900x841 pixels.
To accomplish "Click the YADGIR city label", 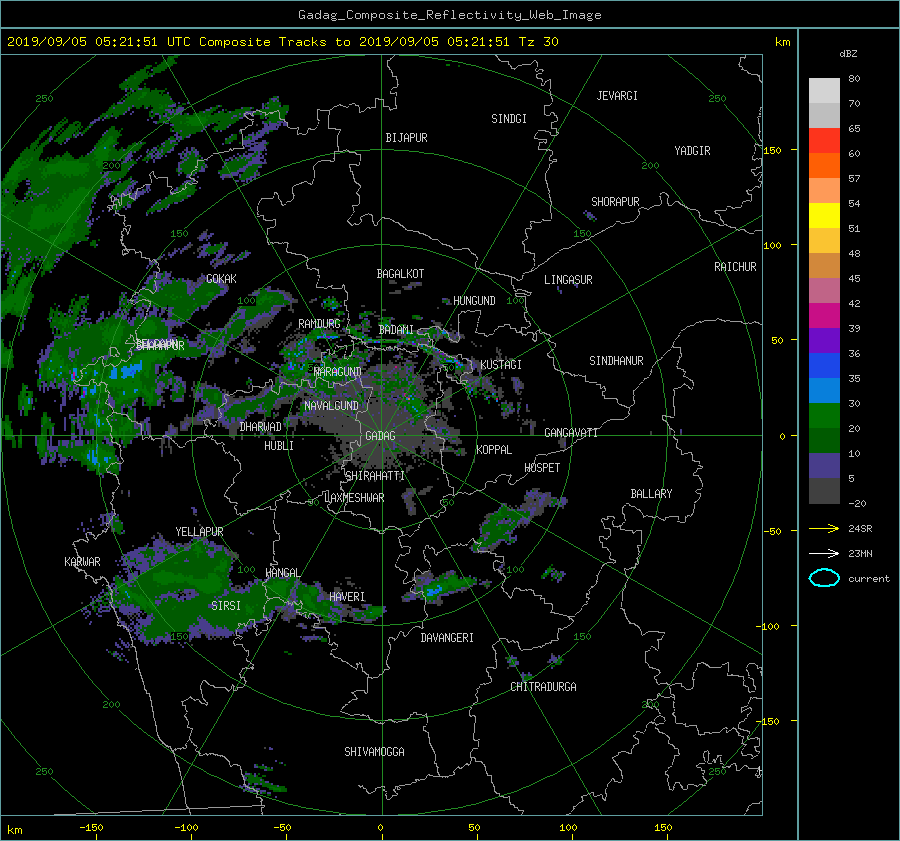I will pos(692,151).
